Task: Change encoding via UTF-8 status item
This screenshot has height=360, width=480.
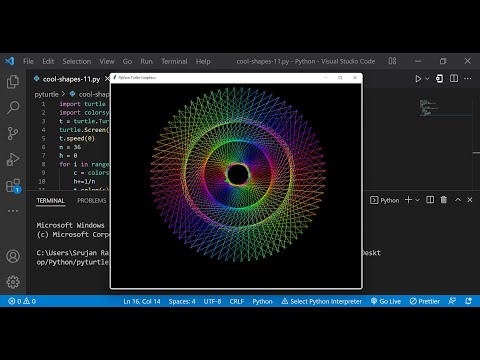Action: [212, 301]
